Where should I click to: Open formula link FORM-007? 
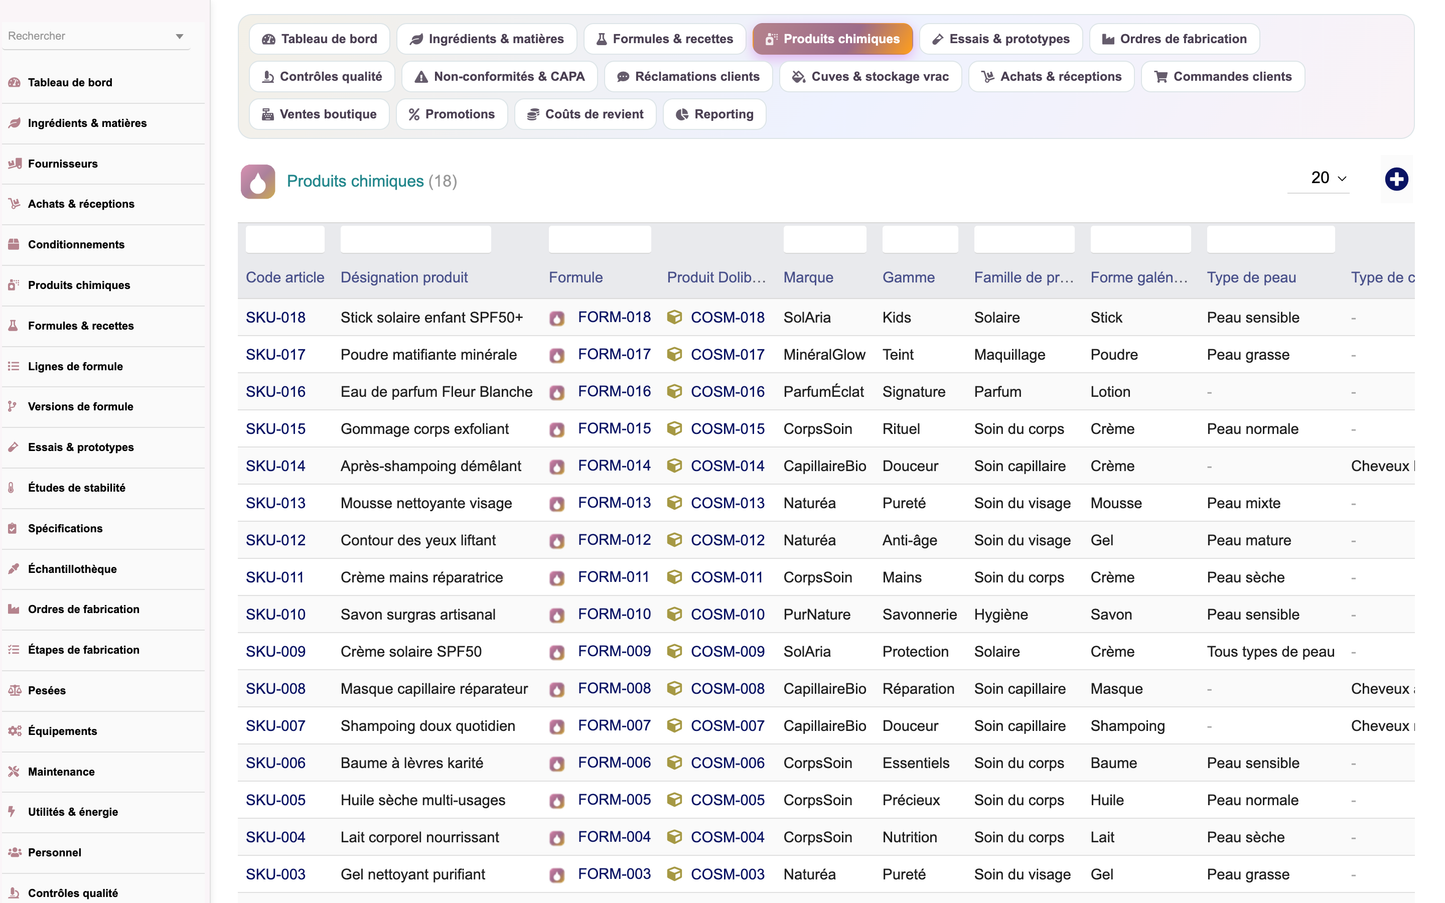click(x=614, y=726)
